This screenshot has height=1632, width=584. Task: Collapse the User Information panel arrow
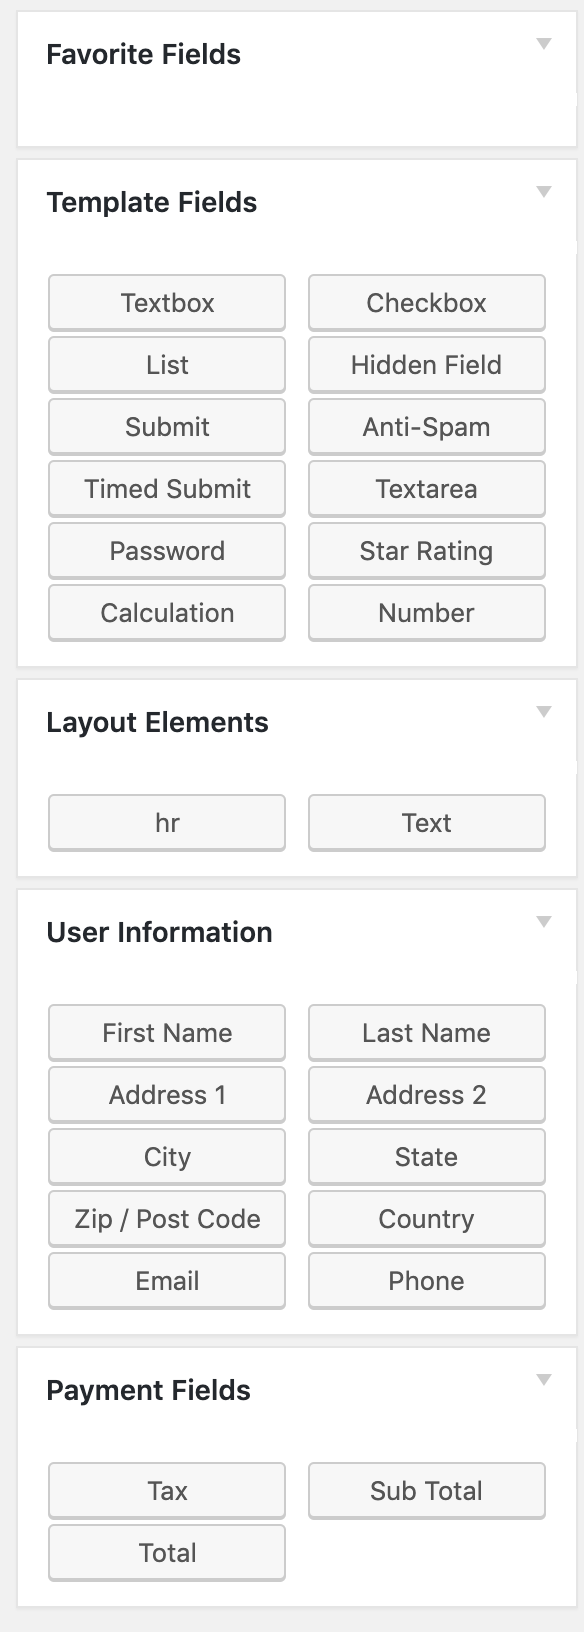tap(544, 921)
